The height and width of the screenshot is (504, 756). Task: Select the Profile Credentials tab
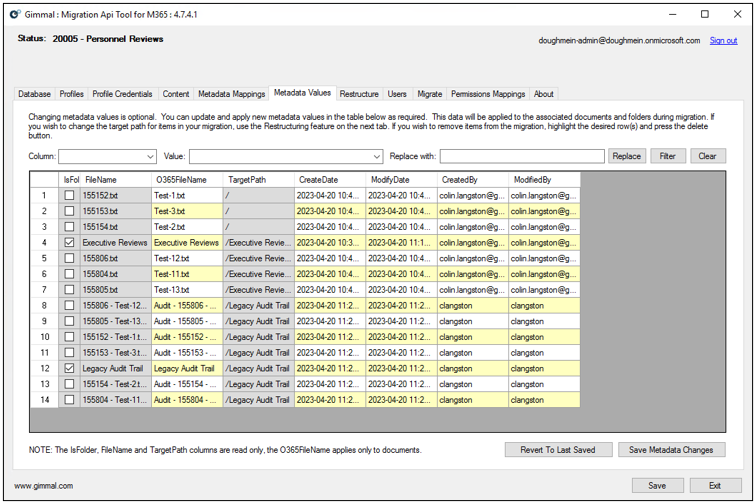click(x=122, y=94)
